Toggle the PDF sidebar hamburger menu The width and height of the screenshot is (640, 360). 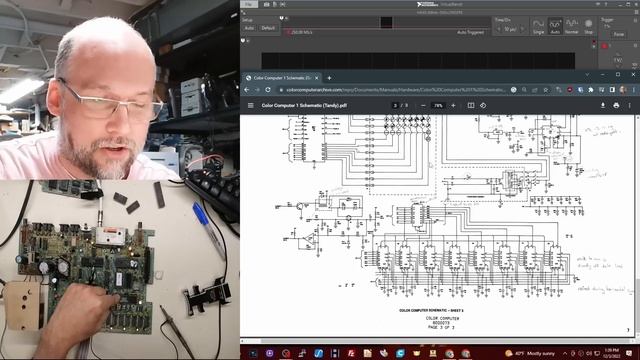point(251,105)
